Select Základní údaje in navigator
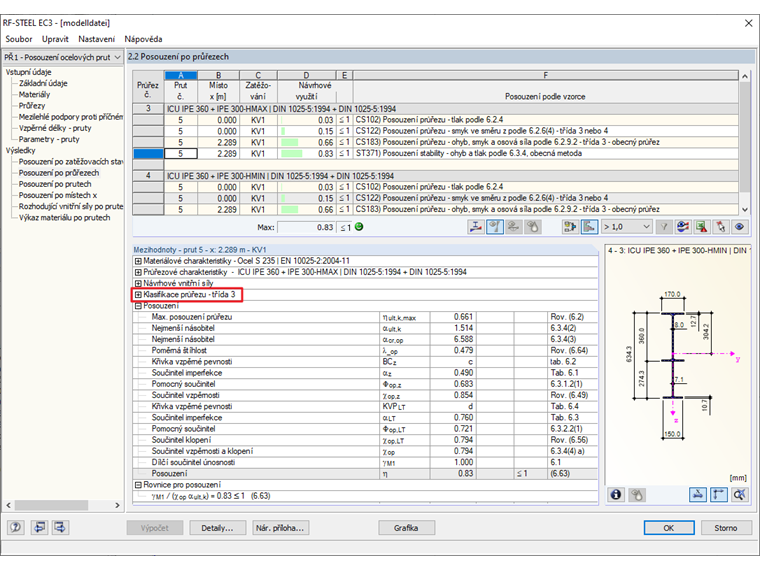The height and width of the screenshot is (570, 760). (x=43, y=83)
